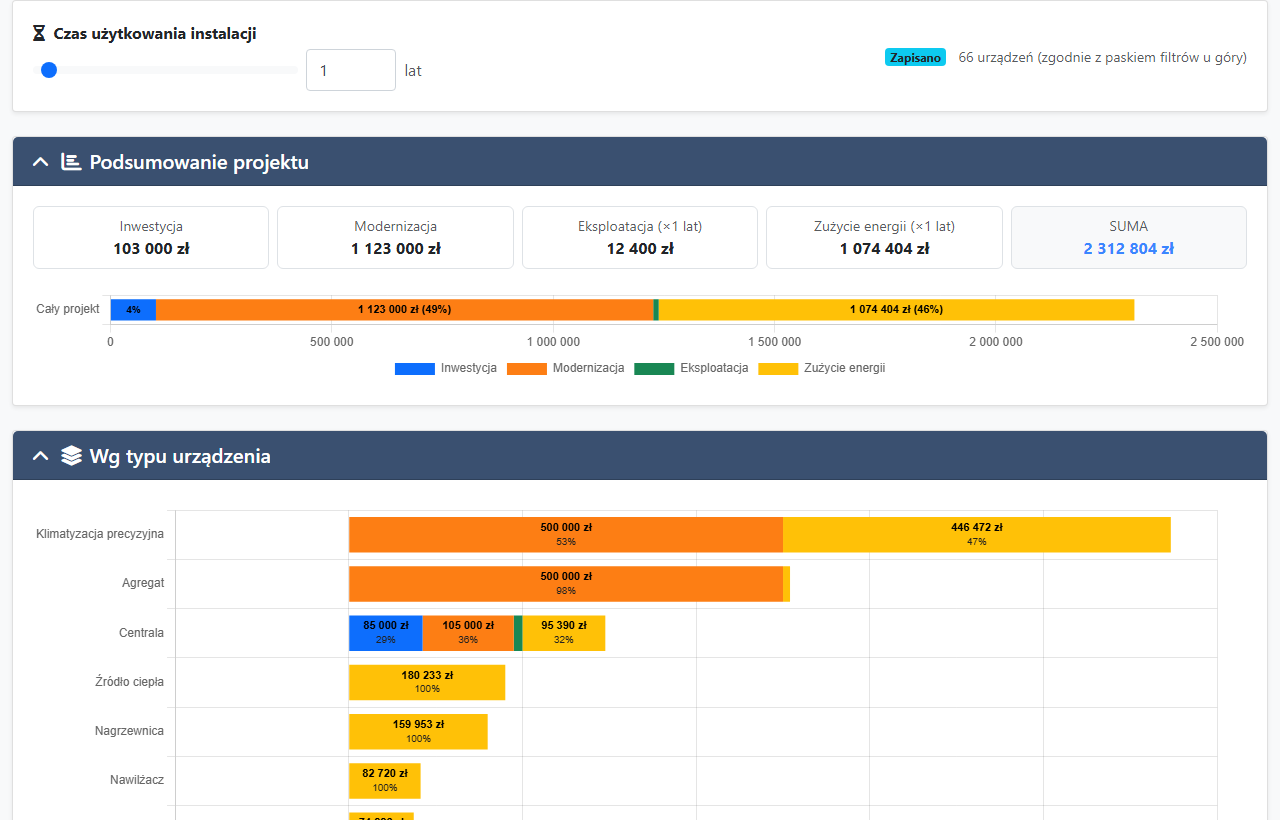The height and width of the screenshot is (820, 1280).
Task: Click the hourglass icon beside Czas użytkowania instalacji
Action: (x=39, y=34)
